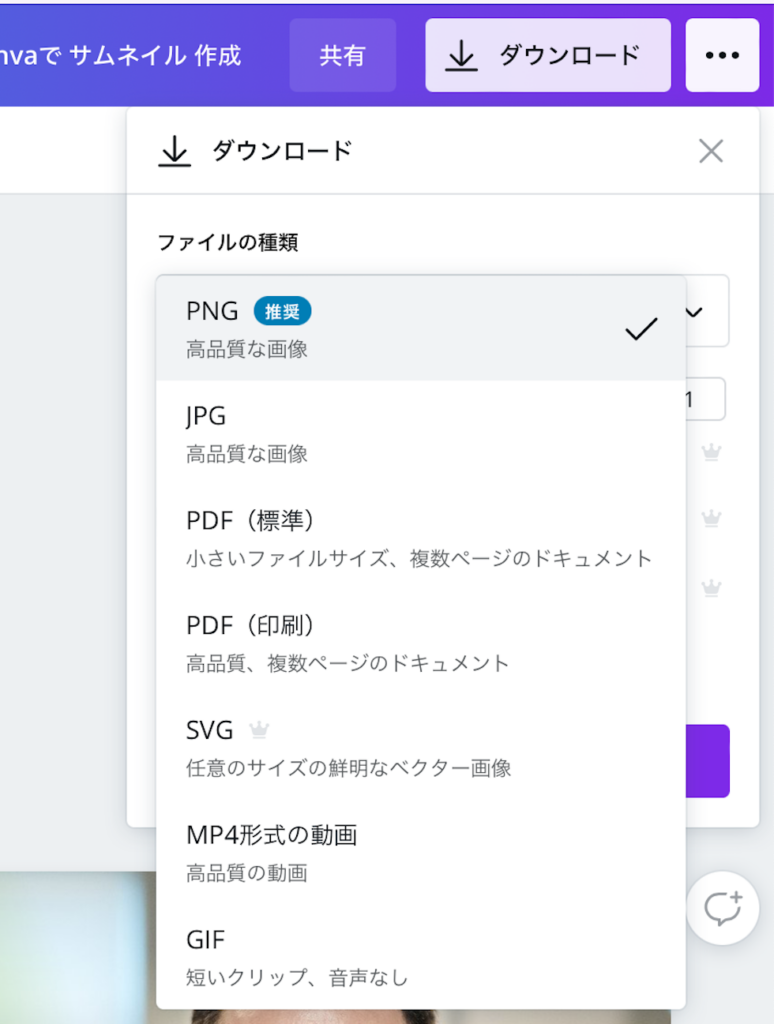774x1024 pixels.
Task: Open the add comment bubble icon
Action: (722, 908)
